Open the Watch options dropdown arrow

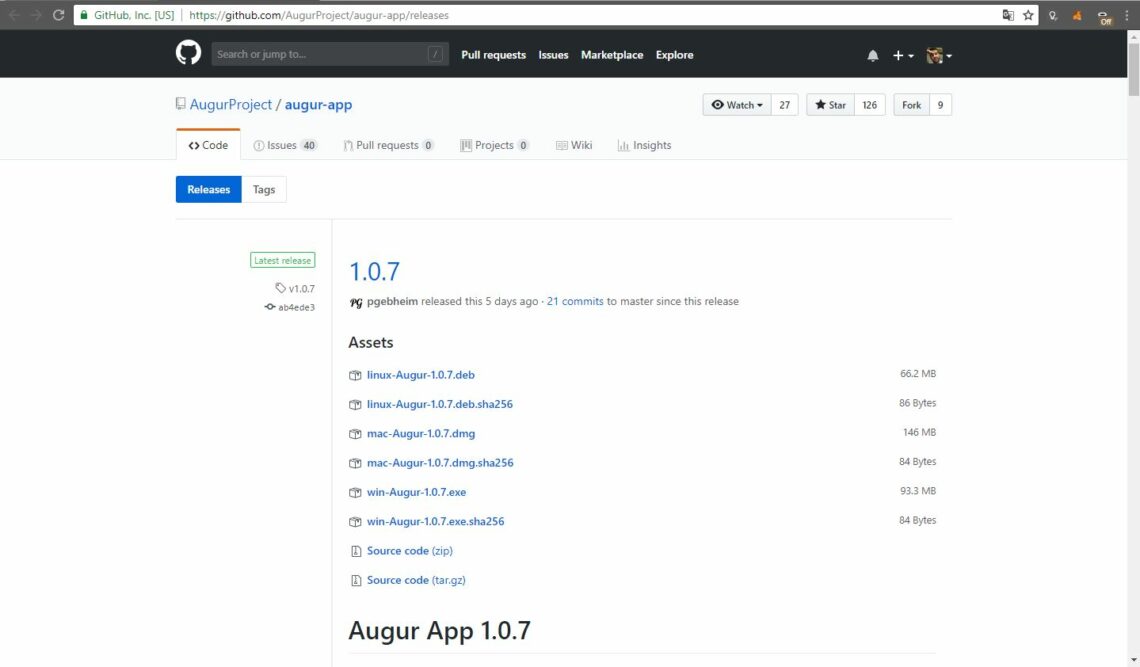758,104
